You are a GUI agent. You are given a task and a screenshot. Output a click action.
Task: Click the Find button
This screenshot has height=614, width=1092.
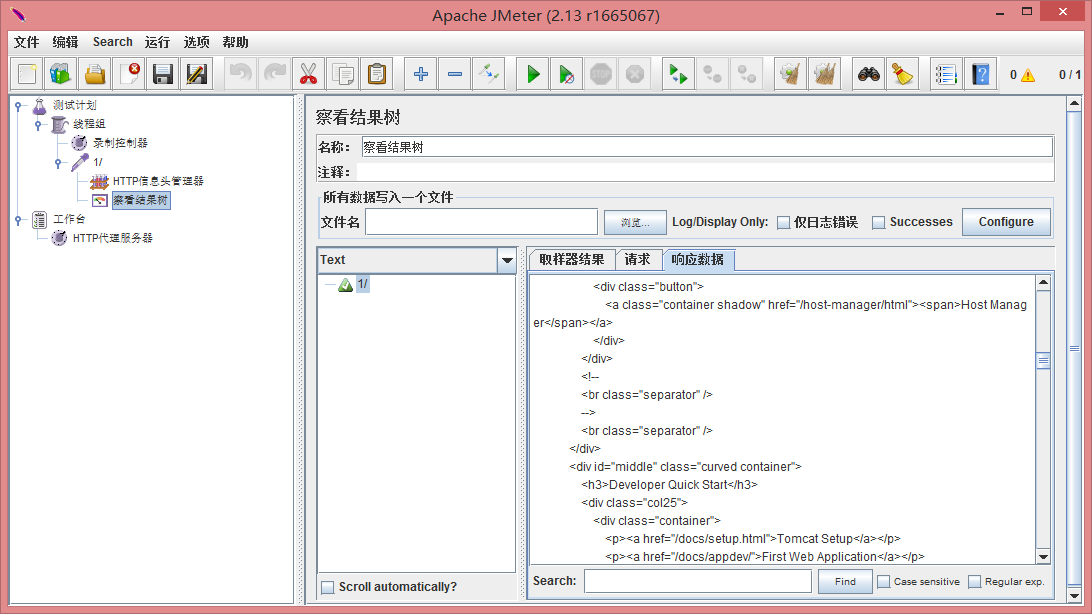[x=845, y=581]
